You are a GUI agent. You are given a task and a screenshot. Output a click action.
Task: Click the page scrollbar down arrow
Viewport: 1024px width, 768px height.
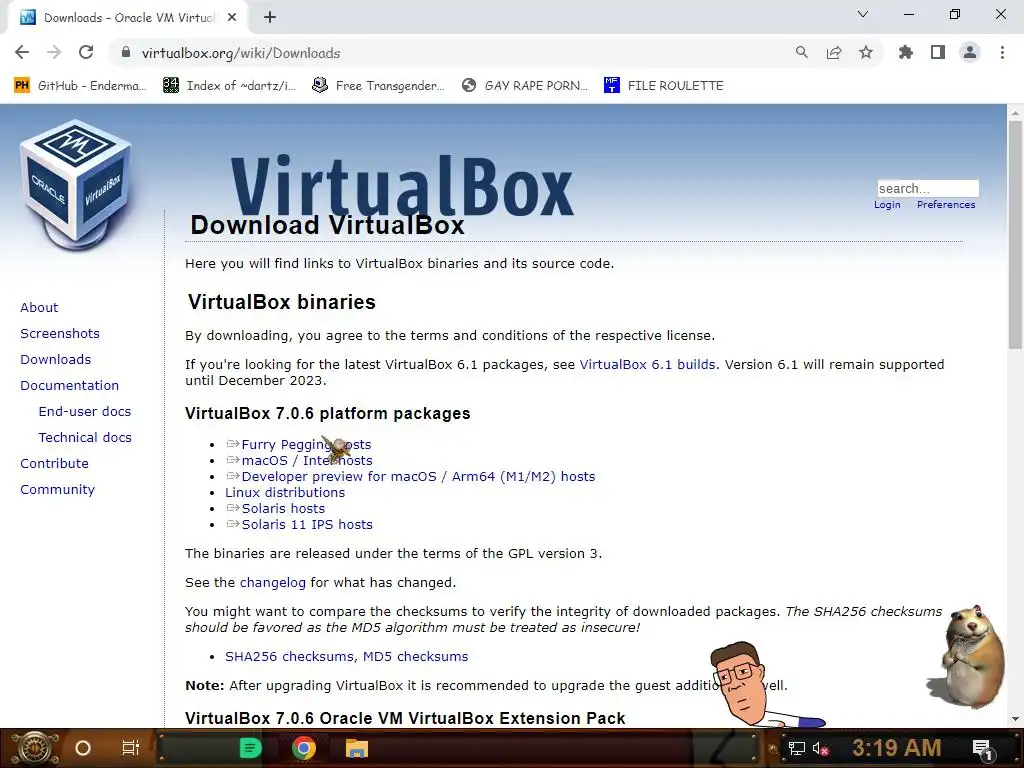[x=1015, y=718]
